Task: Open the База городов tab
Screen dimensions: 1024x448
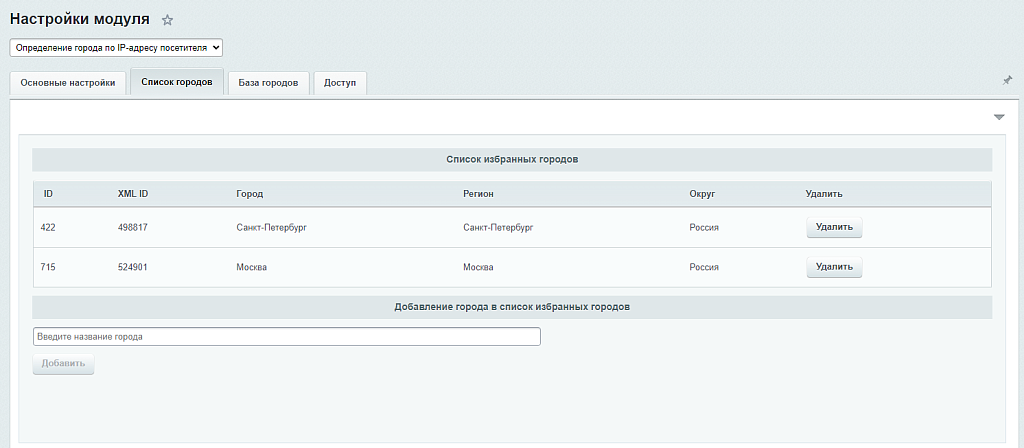Action: tap(267, 83)
